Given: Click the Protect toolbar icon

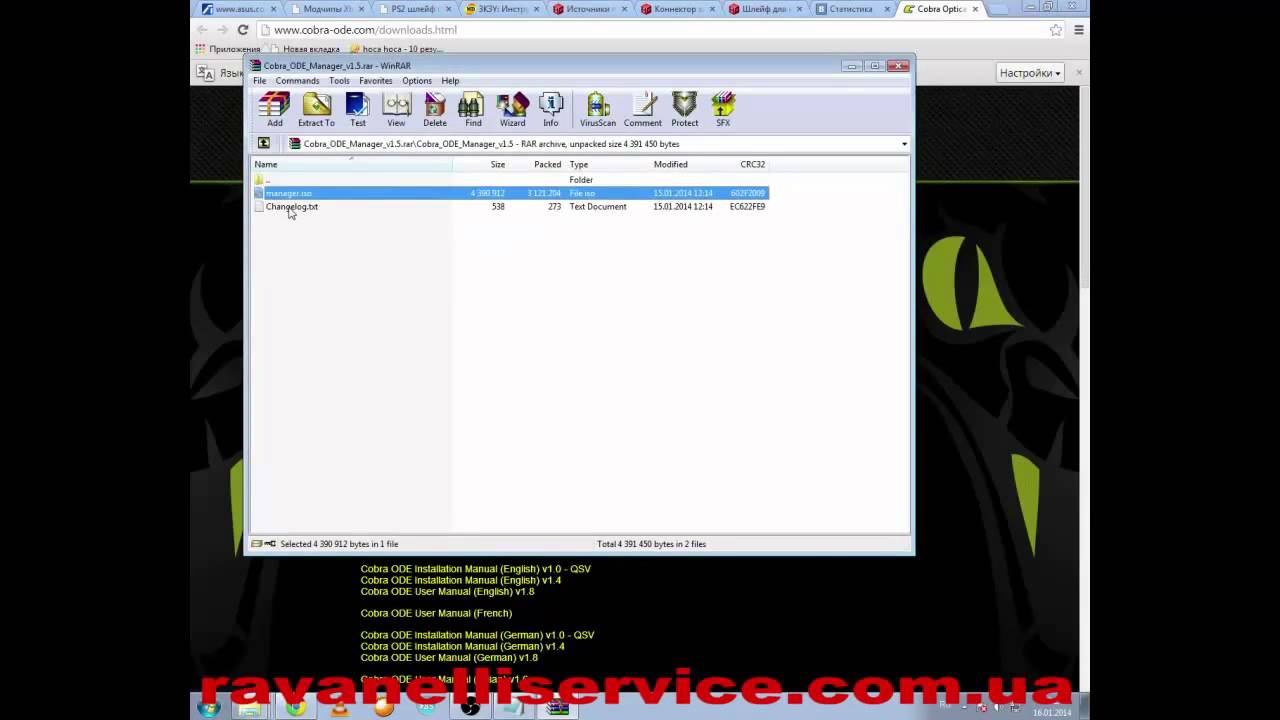Looking at the screenshot, I should [685, 110].
